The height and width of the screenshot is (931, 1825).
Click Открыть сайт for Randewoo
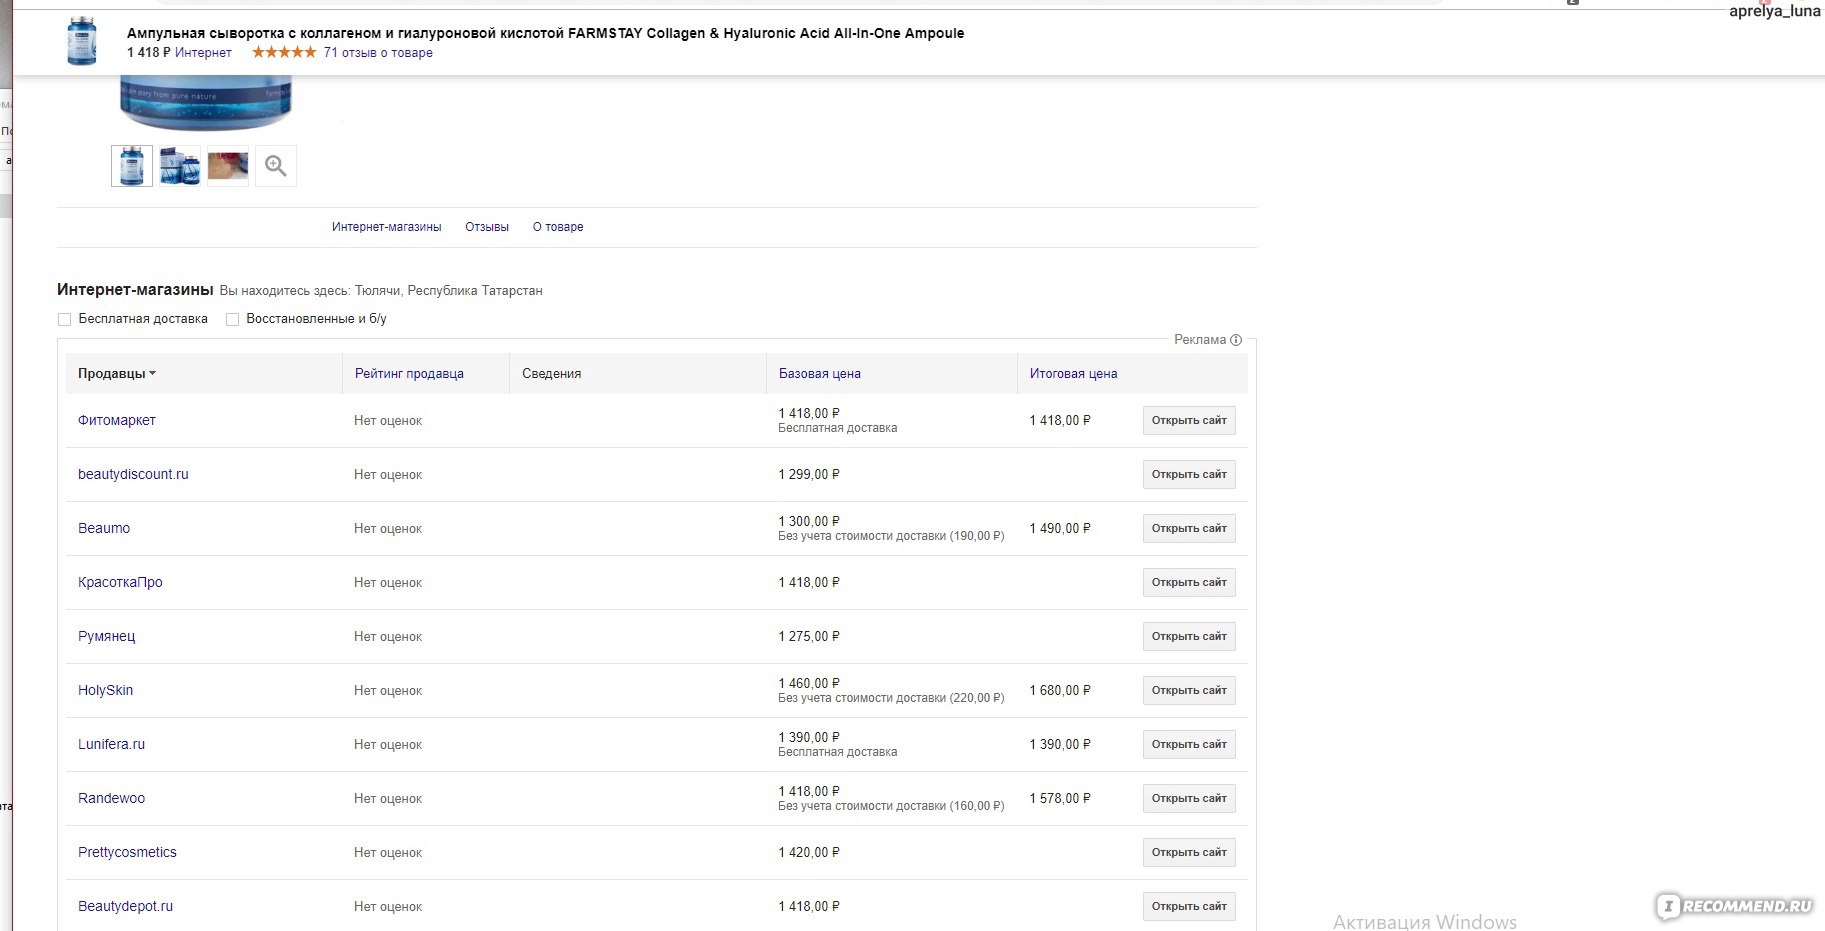(x=1189, y=799)
